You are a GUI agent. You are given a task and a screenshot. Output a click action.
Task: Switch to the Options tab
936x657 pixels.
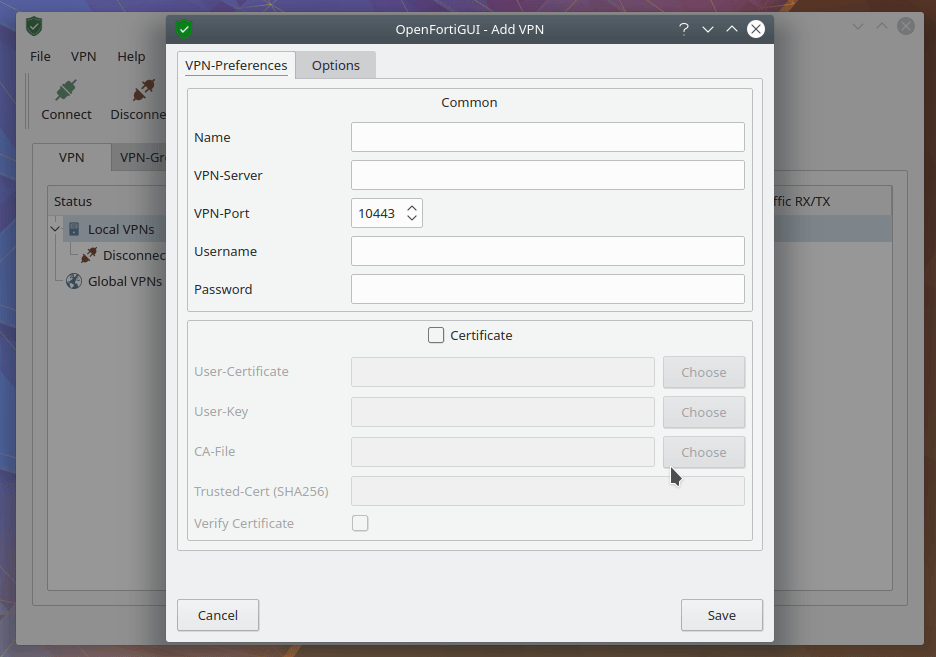[335, 65]
